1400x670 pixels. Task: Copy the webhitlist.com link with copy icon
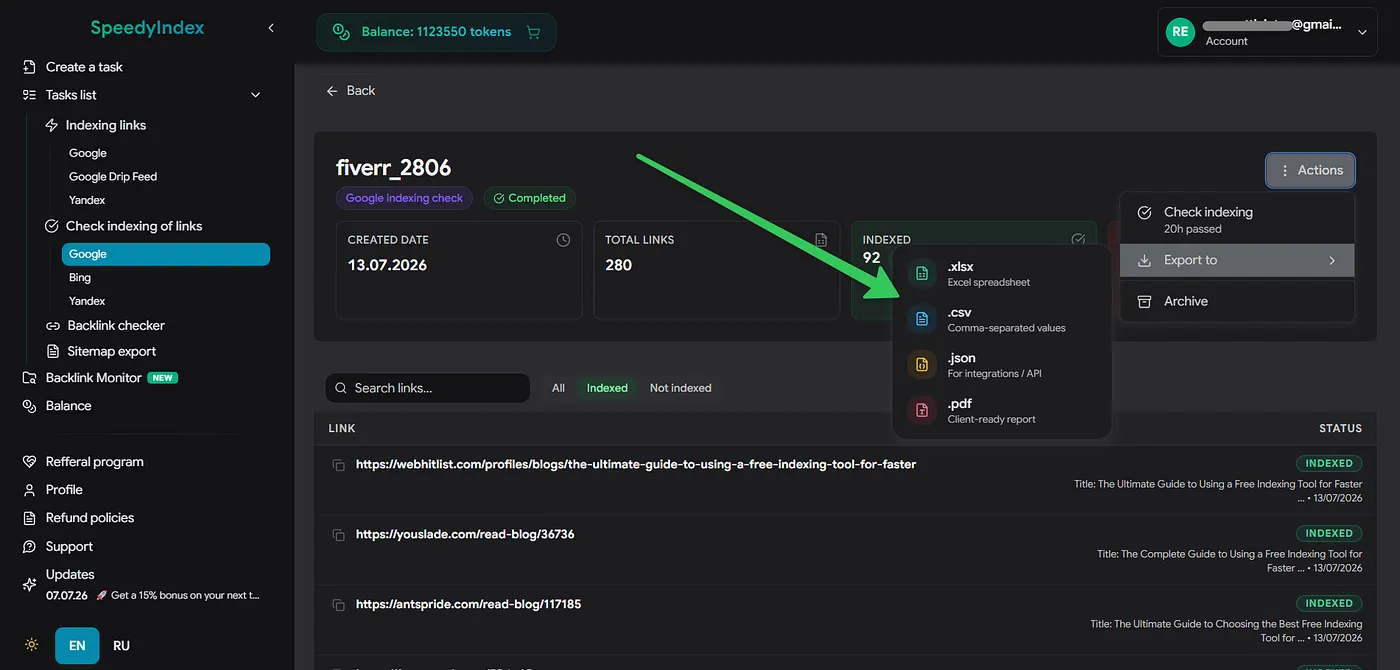click(338, 465)
